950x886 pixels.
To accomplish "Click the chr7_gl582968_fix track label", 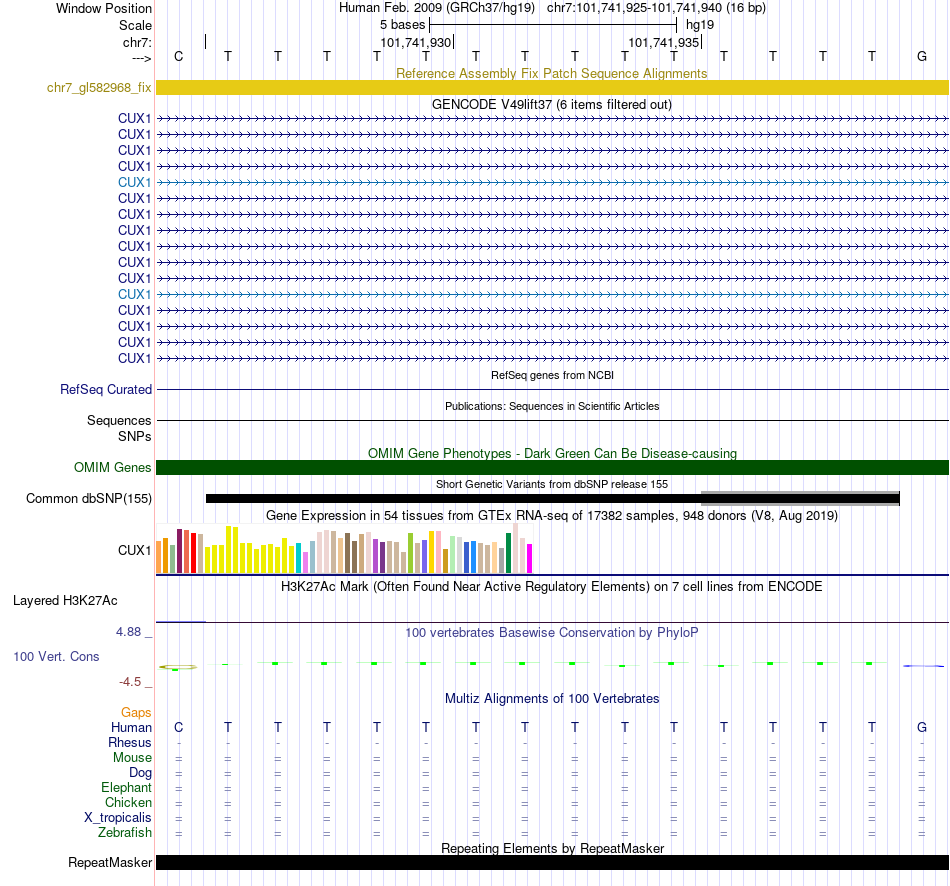I will (x=99, y=87).
